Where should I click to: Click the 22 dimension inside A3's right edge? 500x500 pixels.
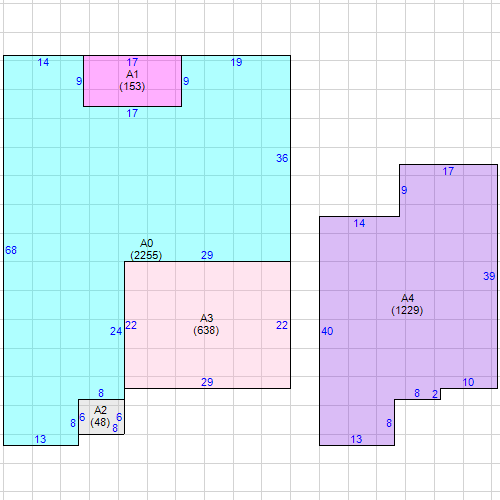tap(282, 325)
